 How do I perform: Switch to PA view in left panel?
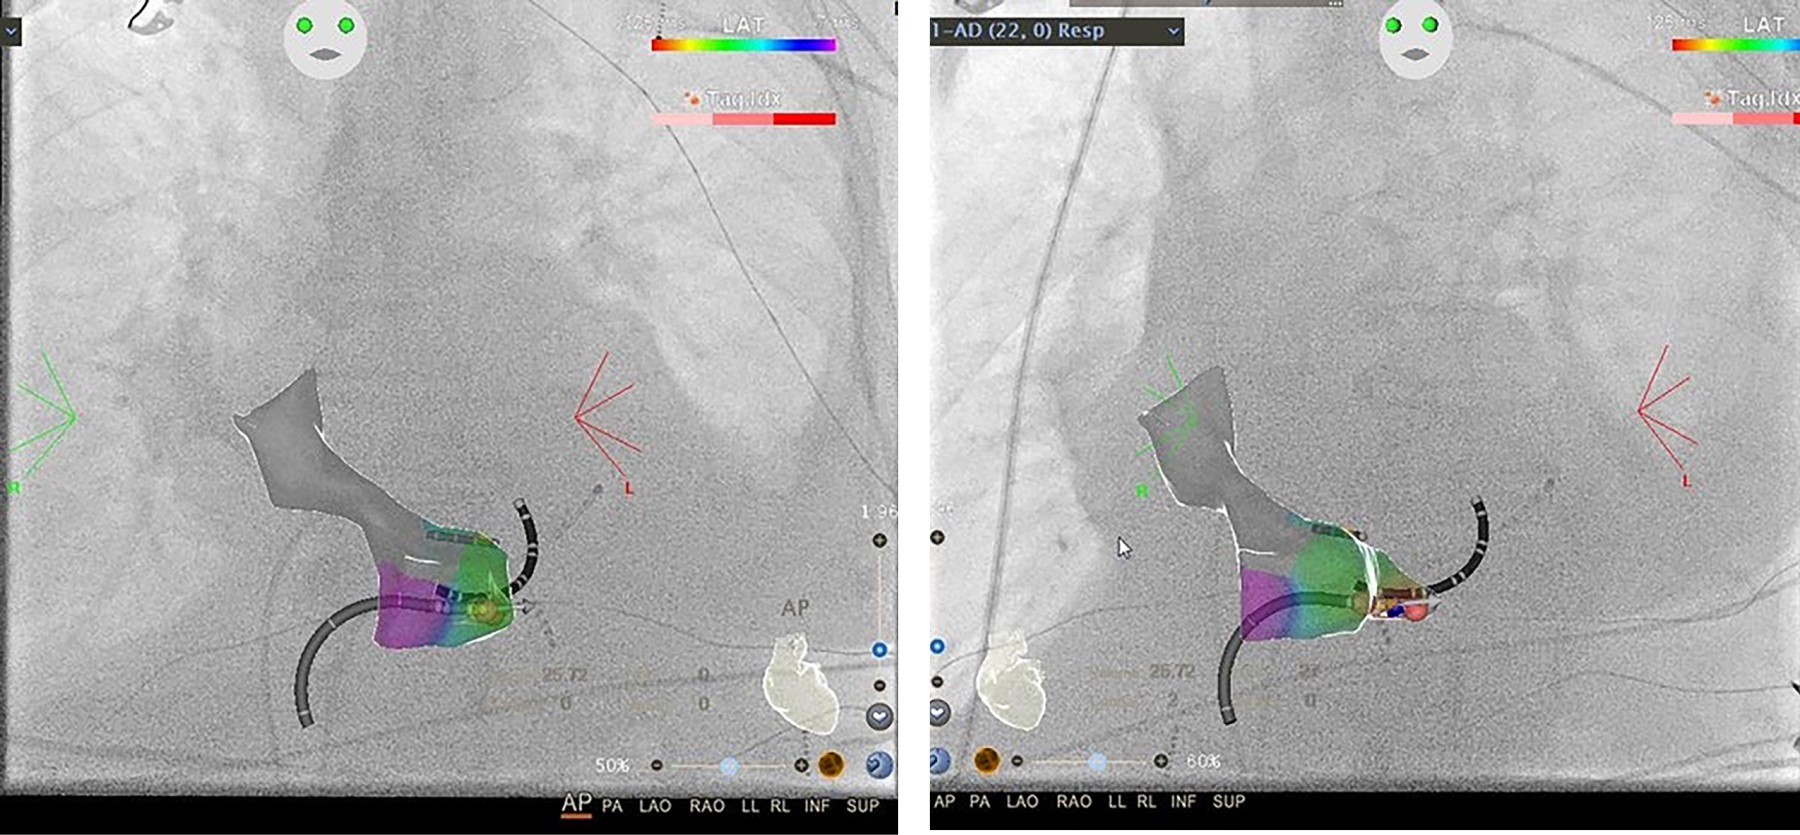click(x=612, y=806)
